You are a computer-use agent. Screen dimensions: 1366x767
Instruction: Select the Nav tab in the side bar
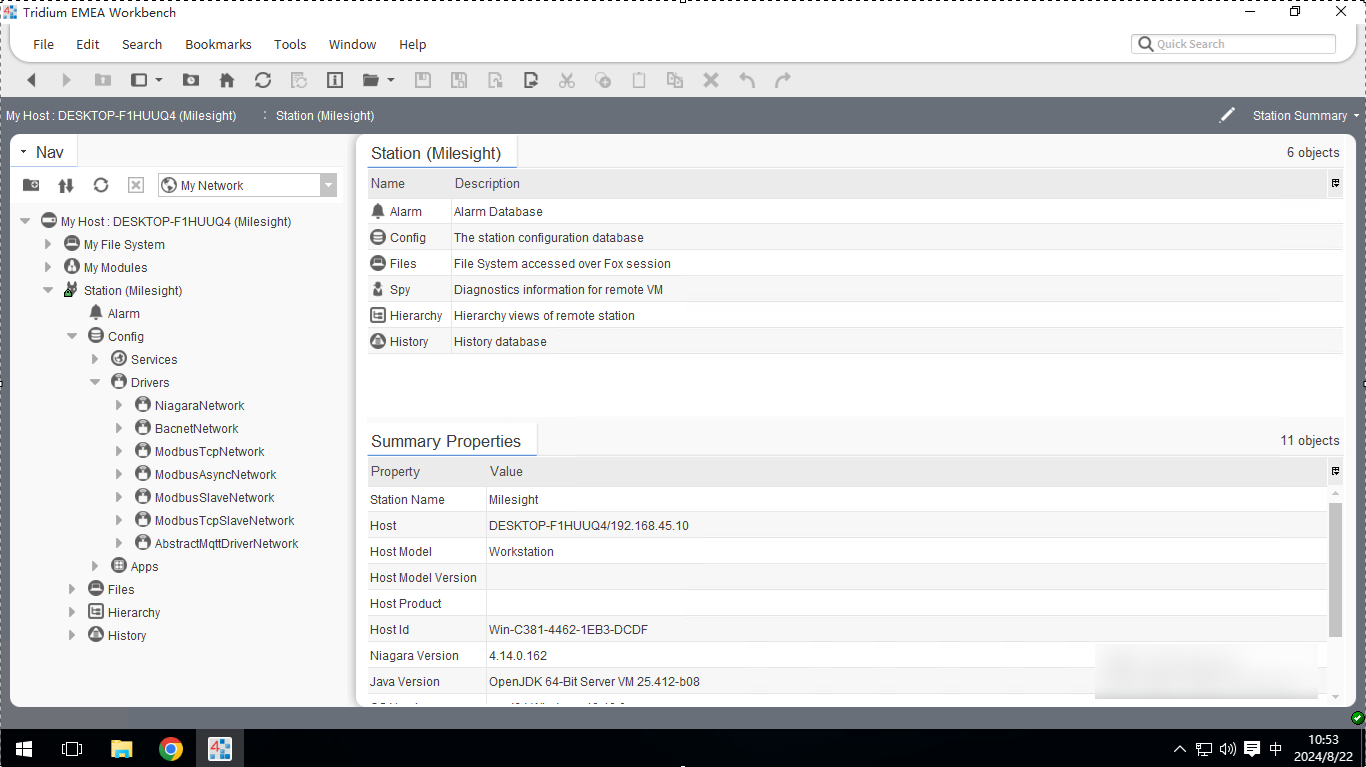45,152
